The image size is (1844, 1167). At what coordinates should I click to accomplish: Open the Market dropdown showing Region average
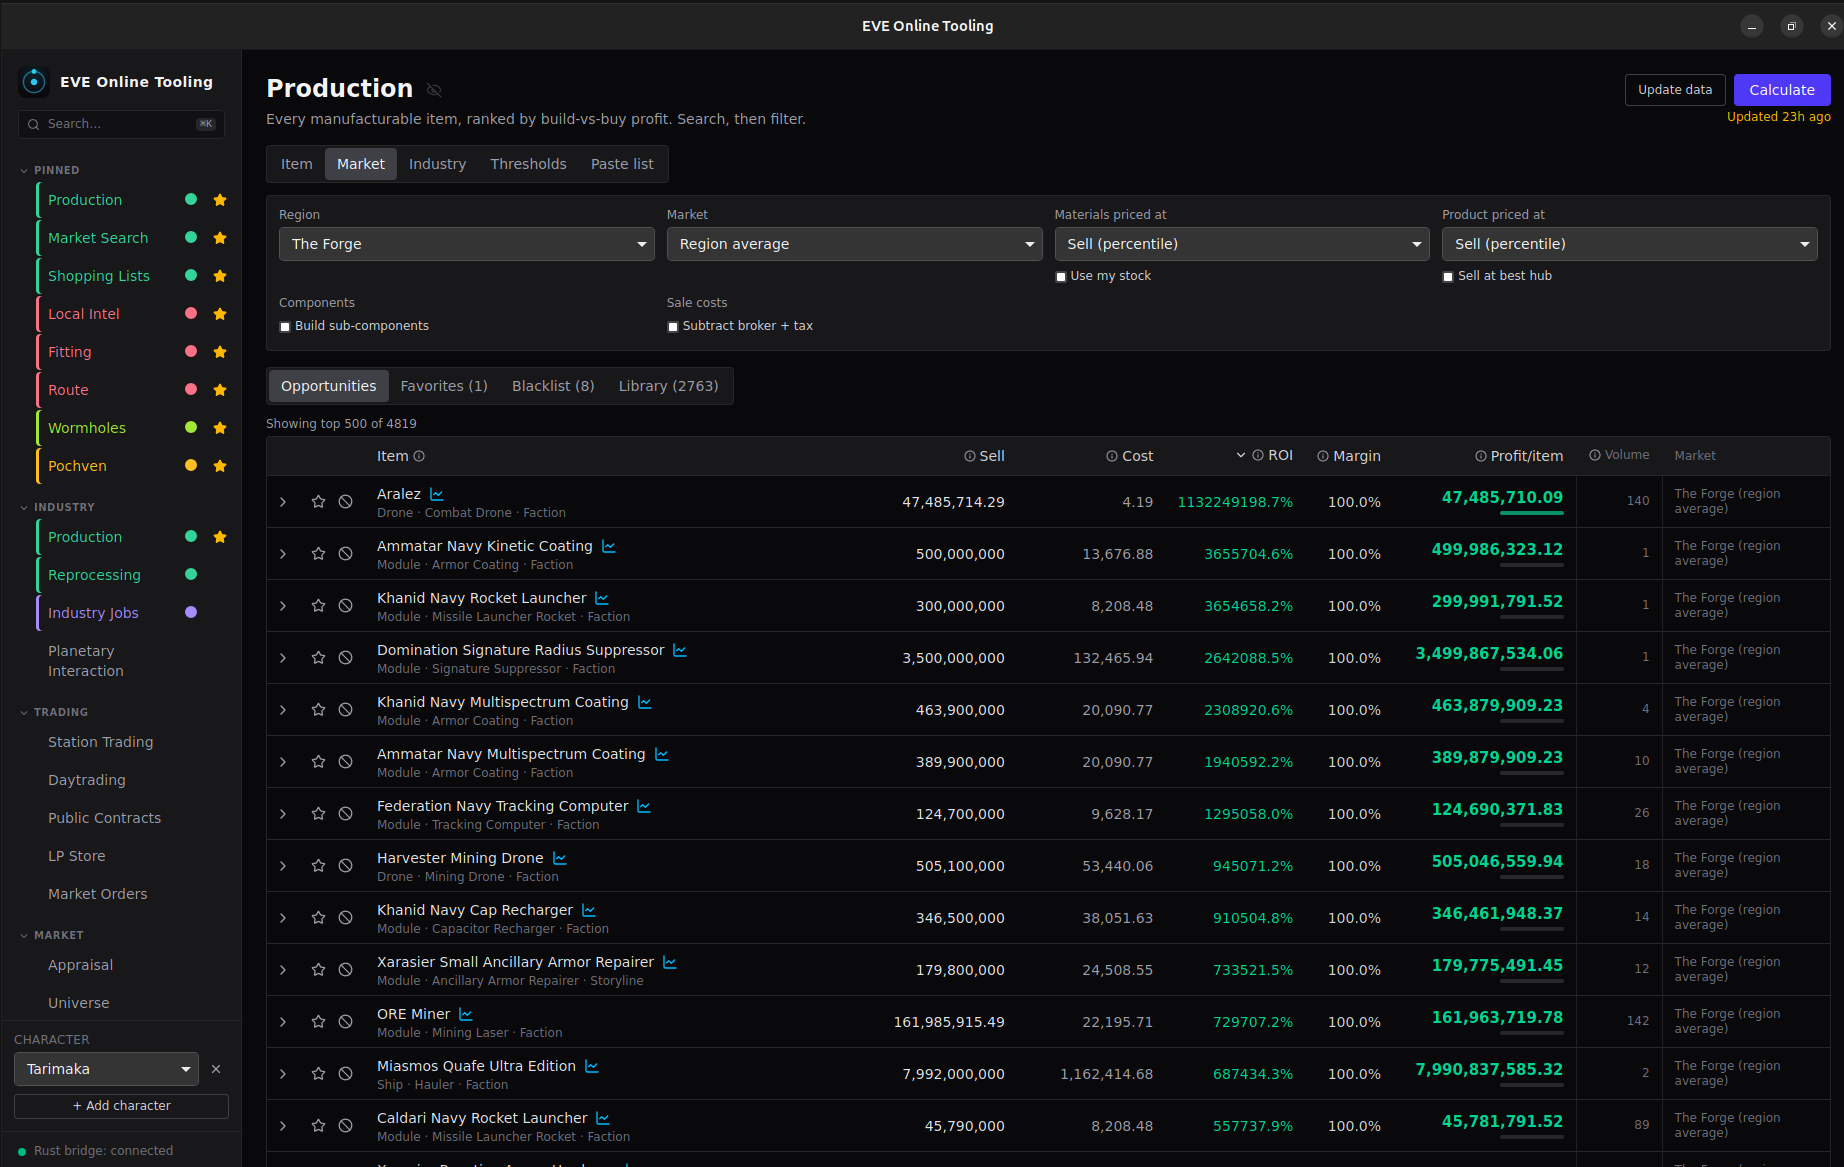pyautogui.click(x=855, y=244)
